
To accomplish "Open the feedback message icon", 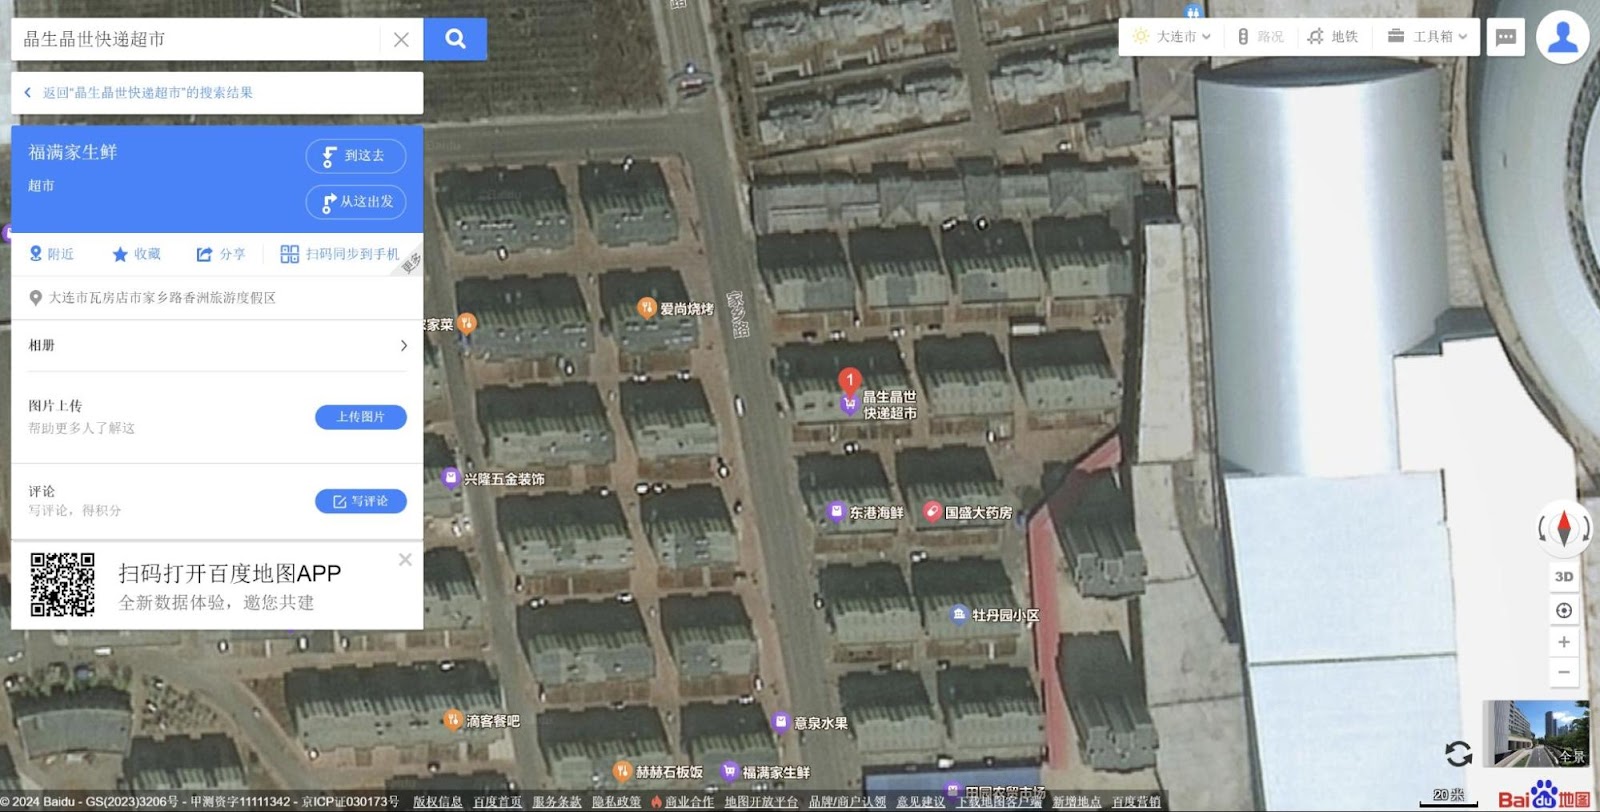I will [1506, 38].
